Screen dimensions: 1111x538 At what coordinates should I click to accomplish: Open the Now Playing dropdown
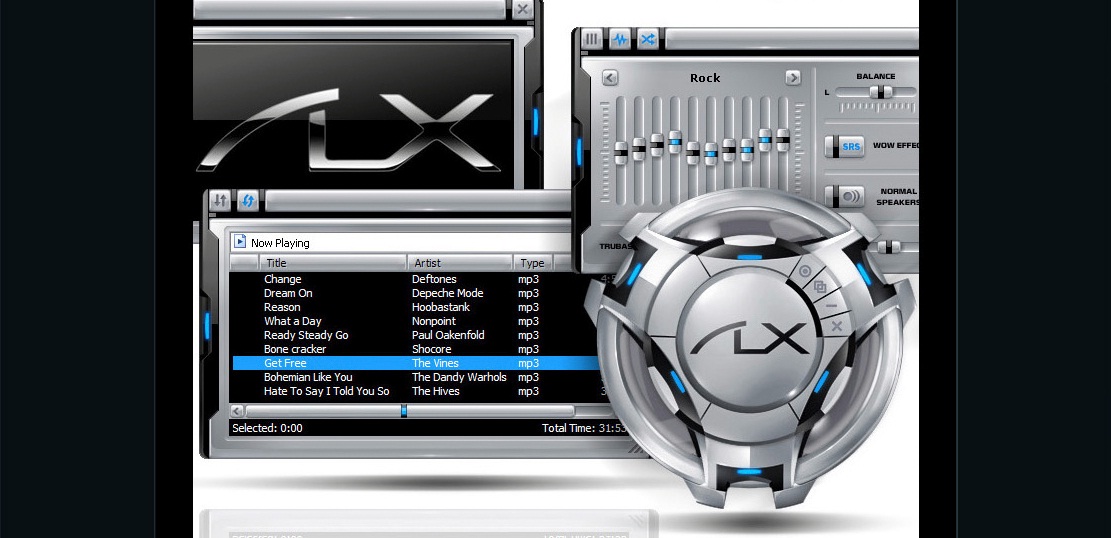tap(402, 242)
